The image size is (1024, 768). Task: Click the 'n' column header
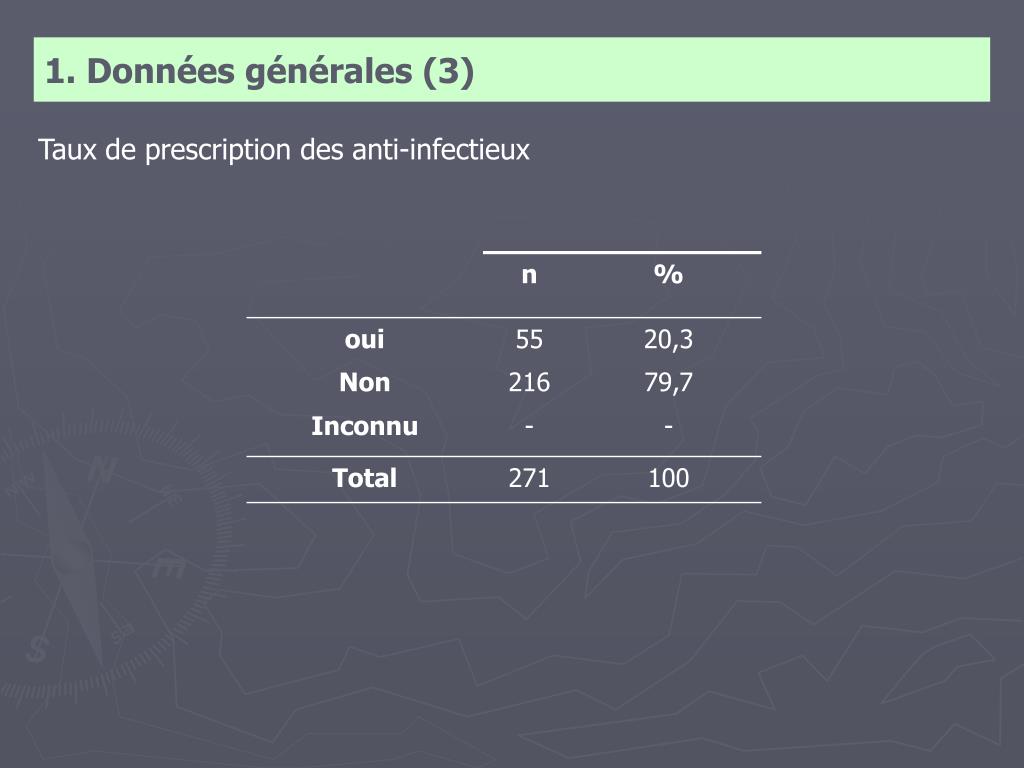point(529,275)
